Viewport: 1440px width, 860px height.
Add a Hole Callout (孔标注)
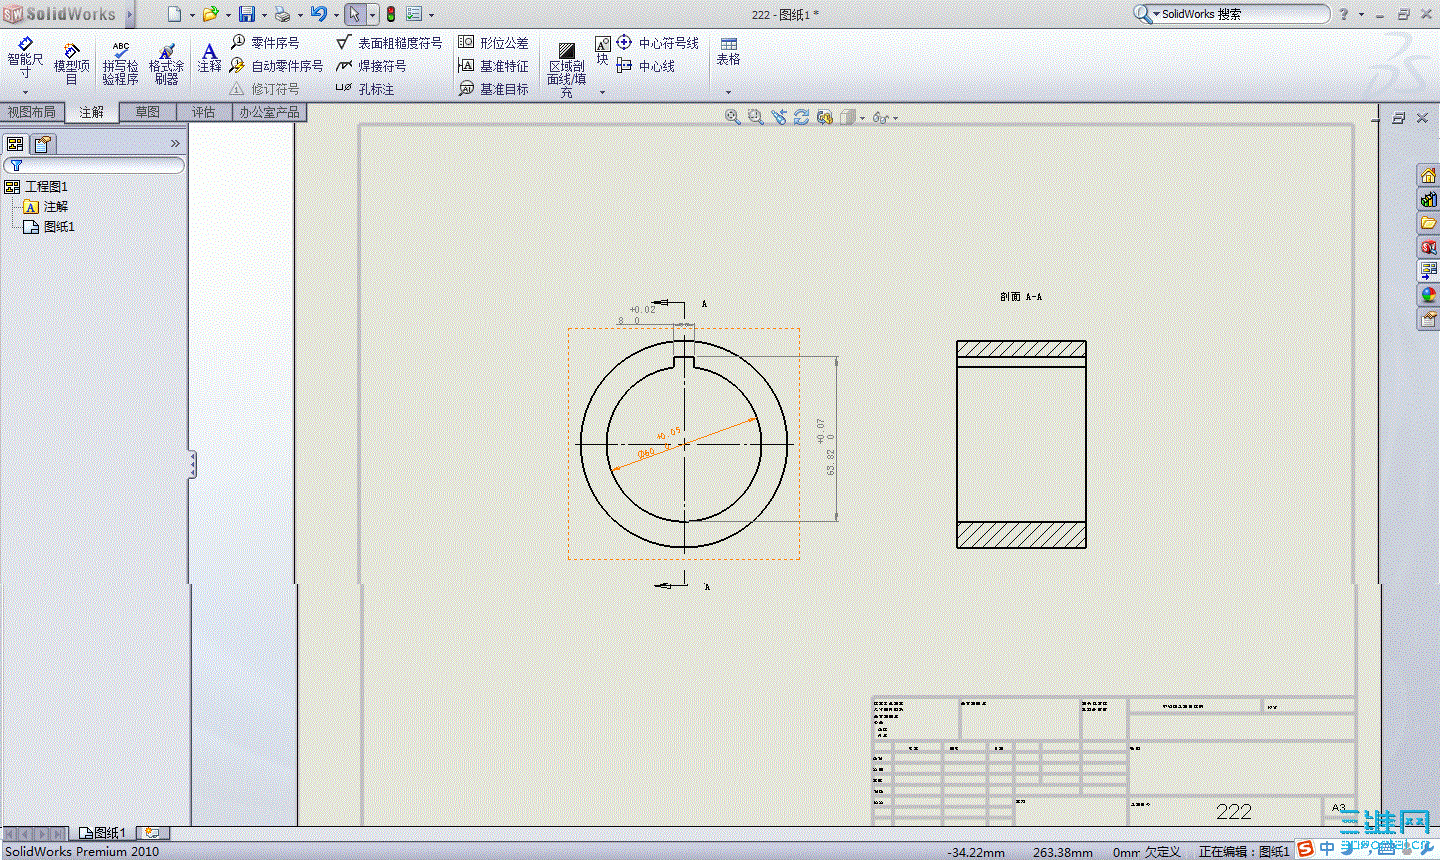pyautogui.click(x=365, y=89)
